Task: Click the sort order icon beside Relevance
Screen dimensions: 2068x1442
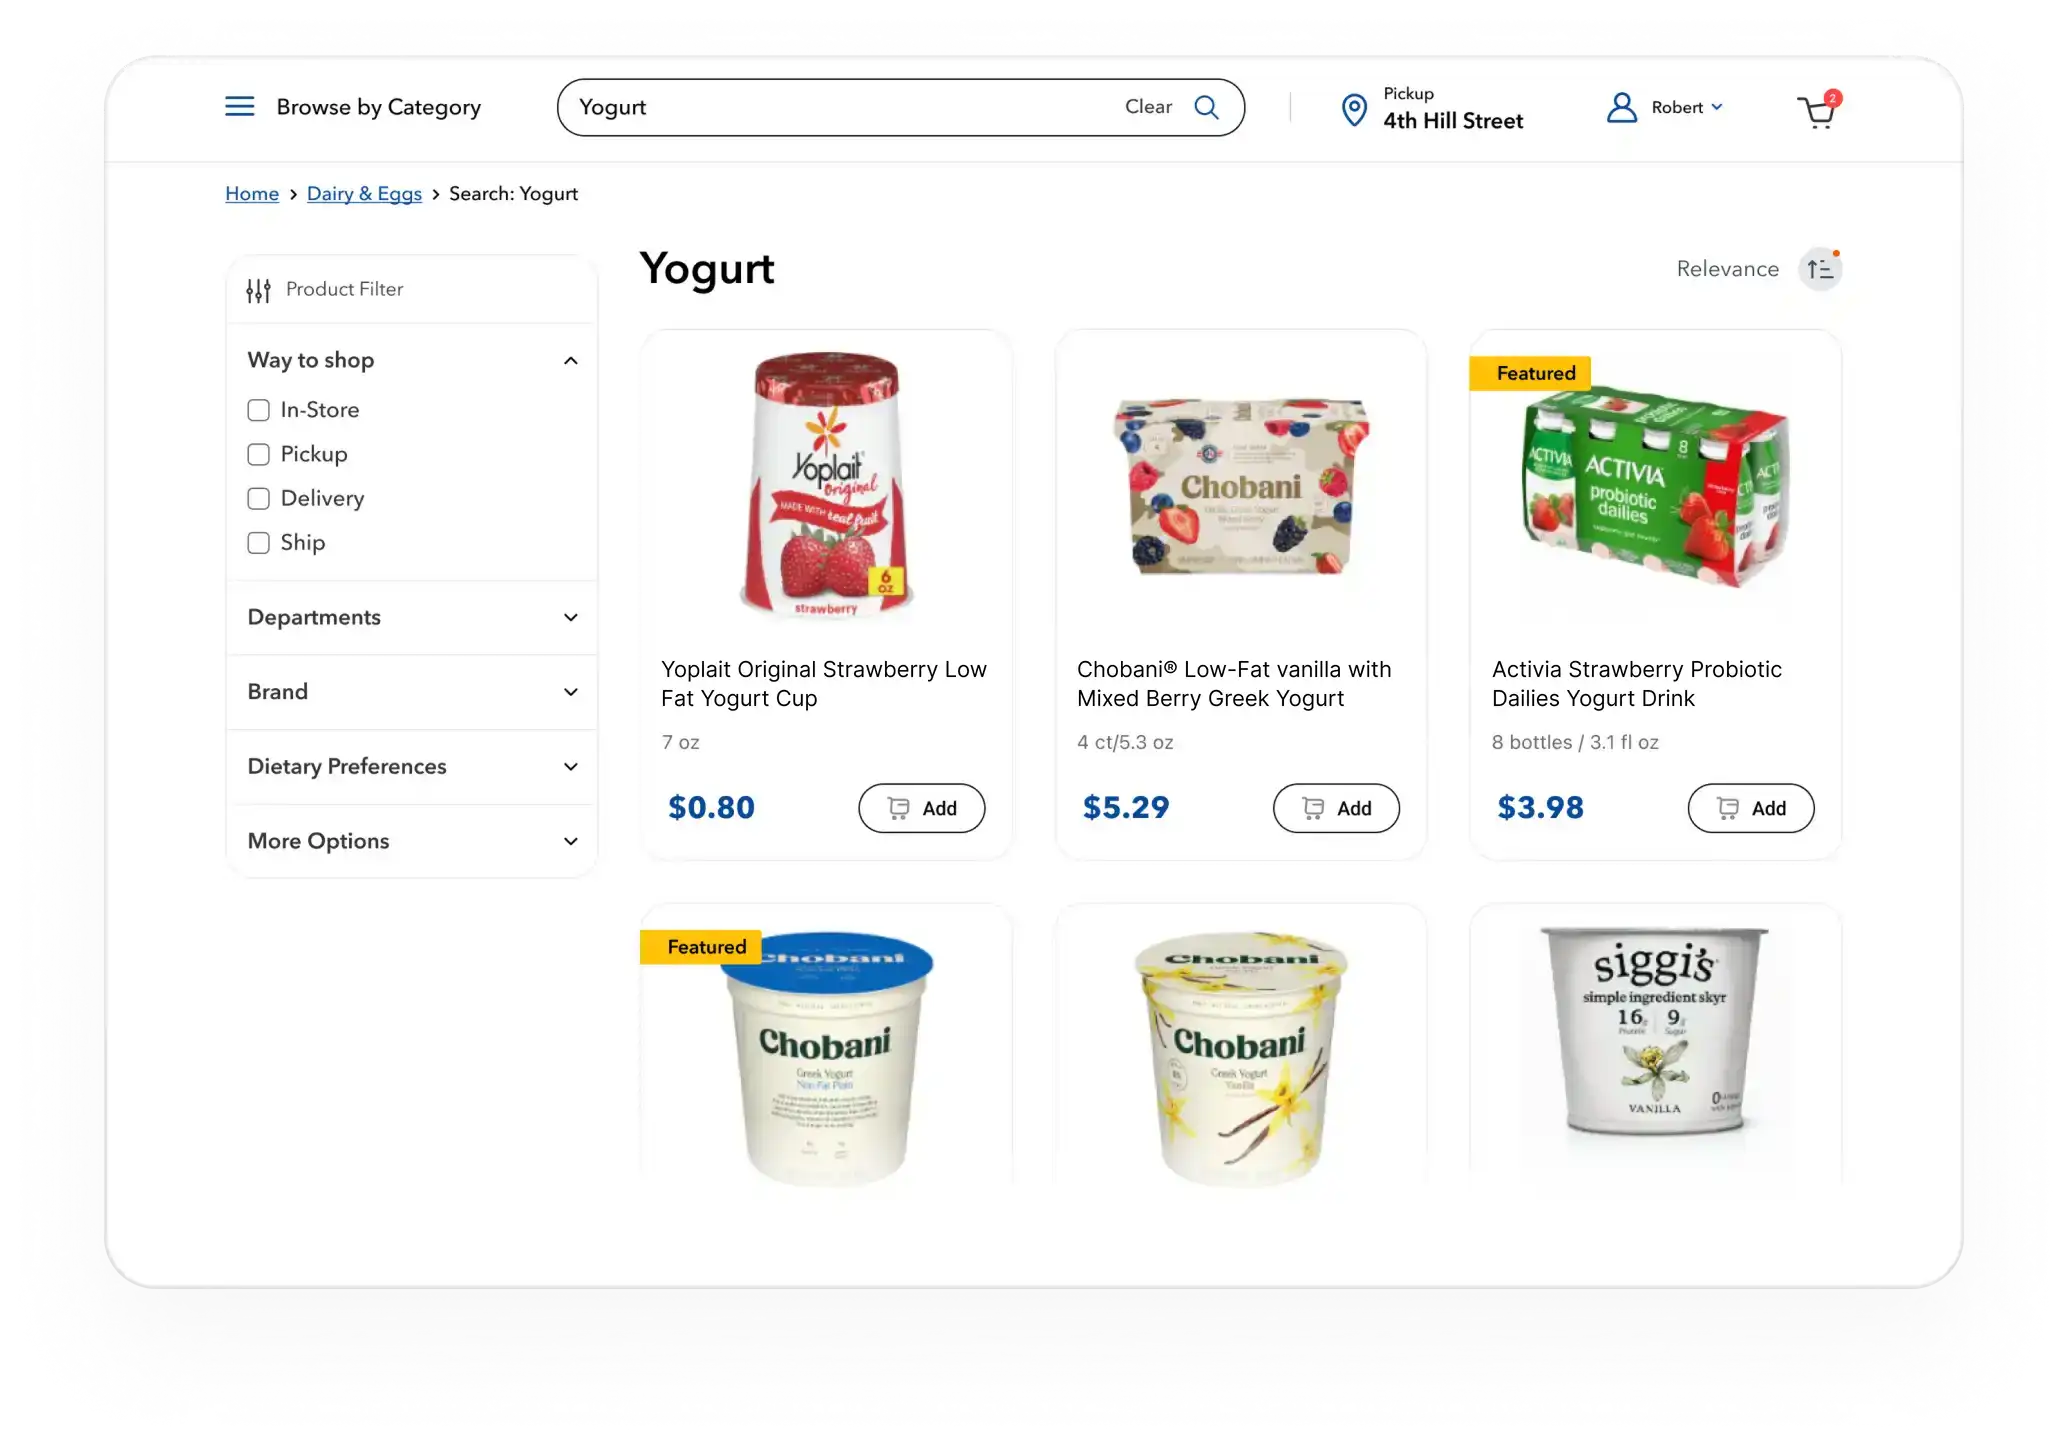Action: click(x=1820, y=268)
